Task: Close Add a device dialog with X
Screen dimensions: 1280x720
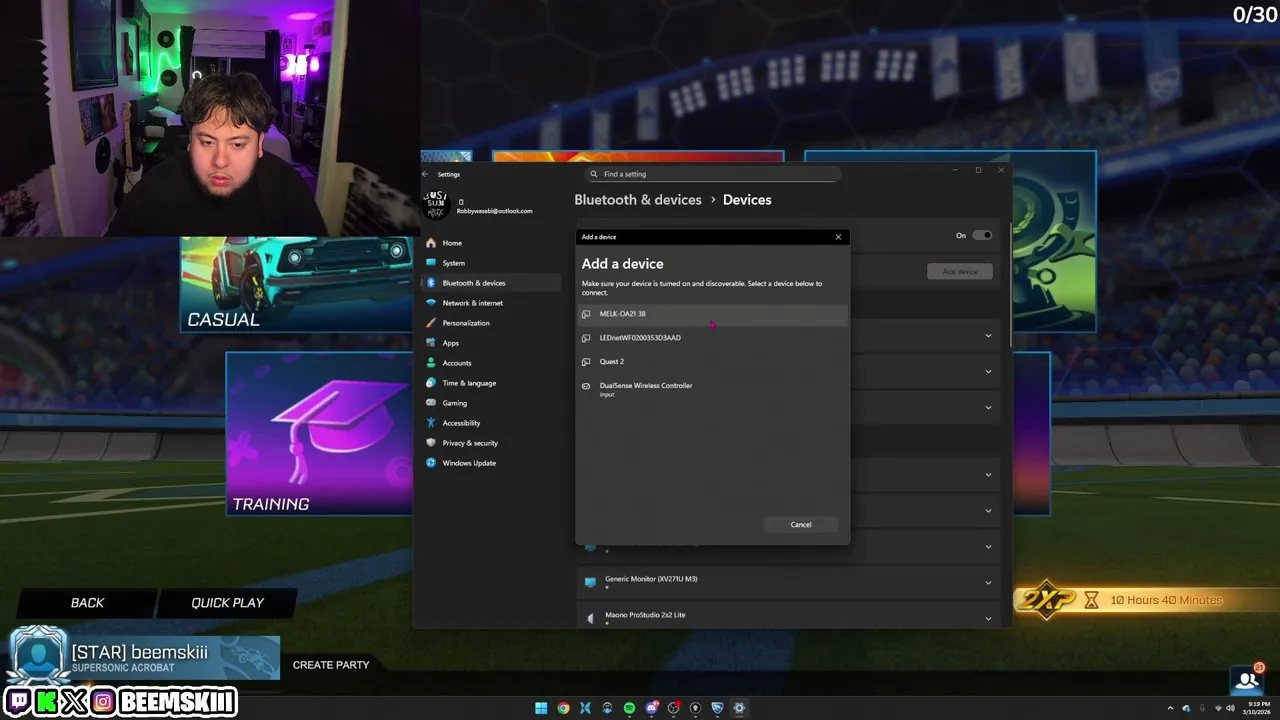Action: (x=838, y=237)
